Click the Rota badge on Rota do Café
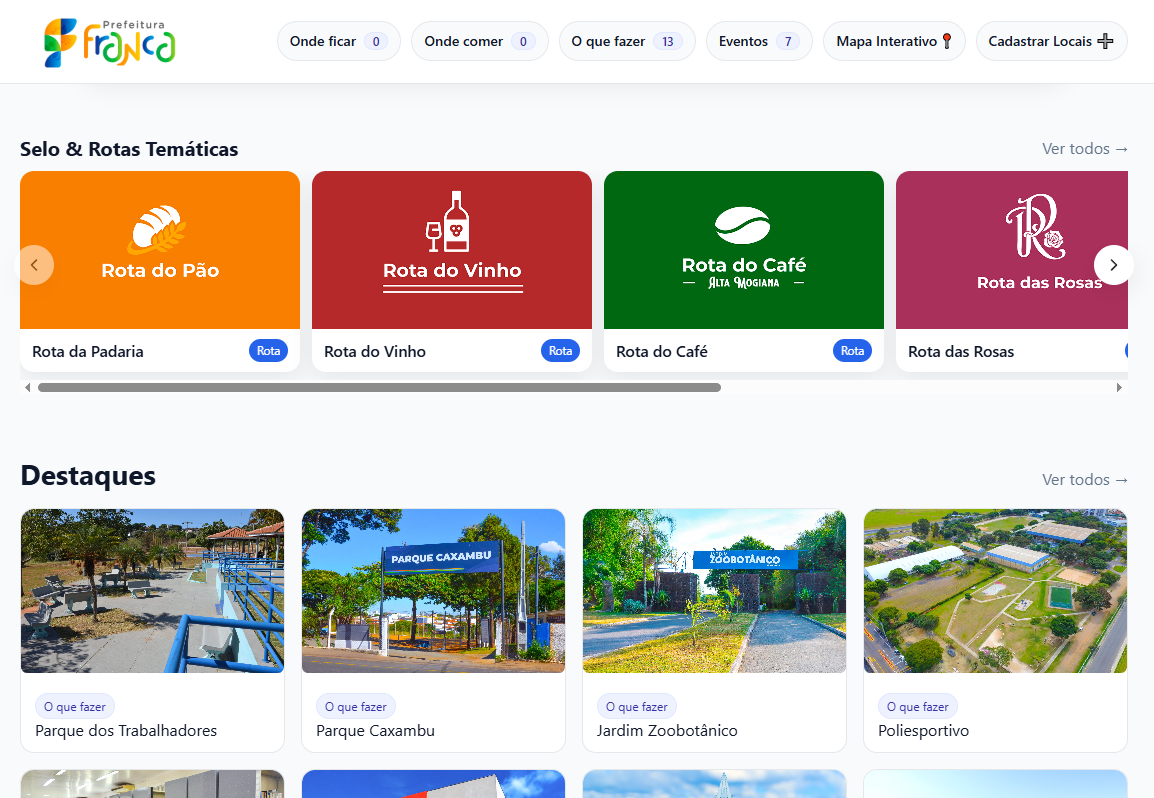 coord(852,351)
